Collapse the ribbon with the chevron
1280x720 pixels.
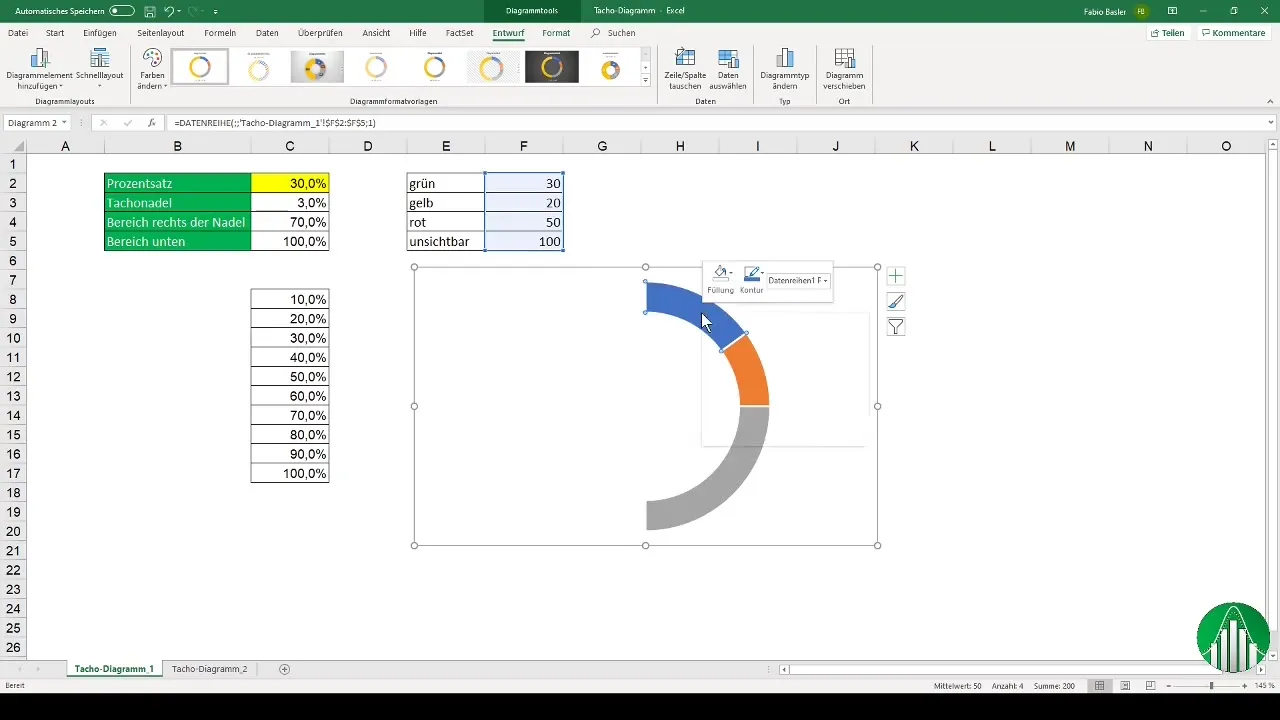[1270, 103]
